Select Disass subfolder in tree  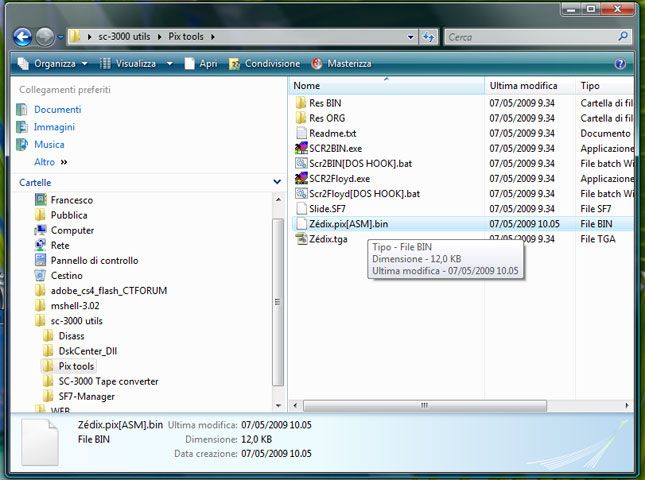pos(72,336)
